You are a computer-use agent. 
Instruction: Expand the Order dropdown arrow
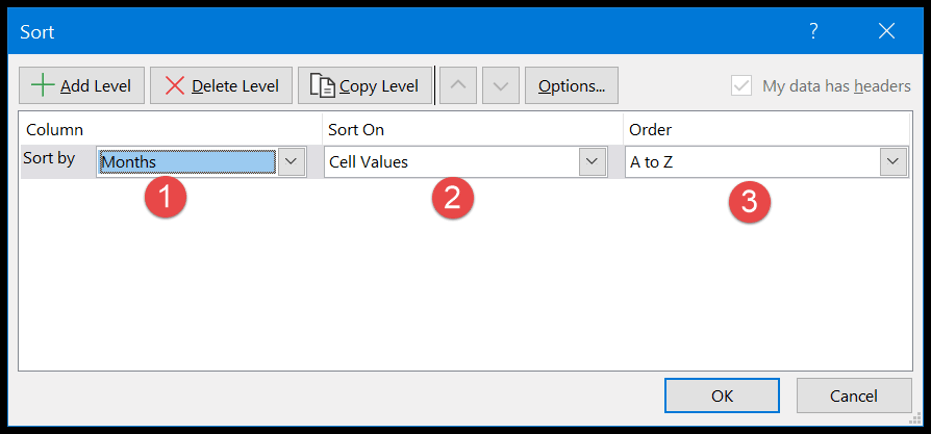[893, 162]
